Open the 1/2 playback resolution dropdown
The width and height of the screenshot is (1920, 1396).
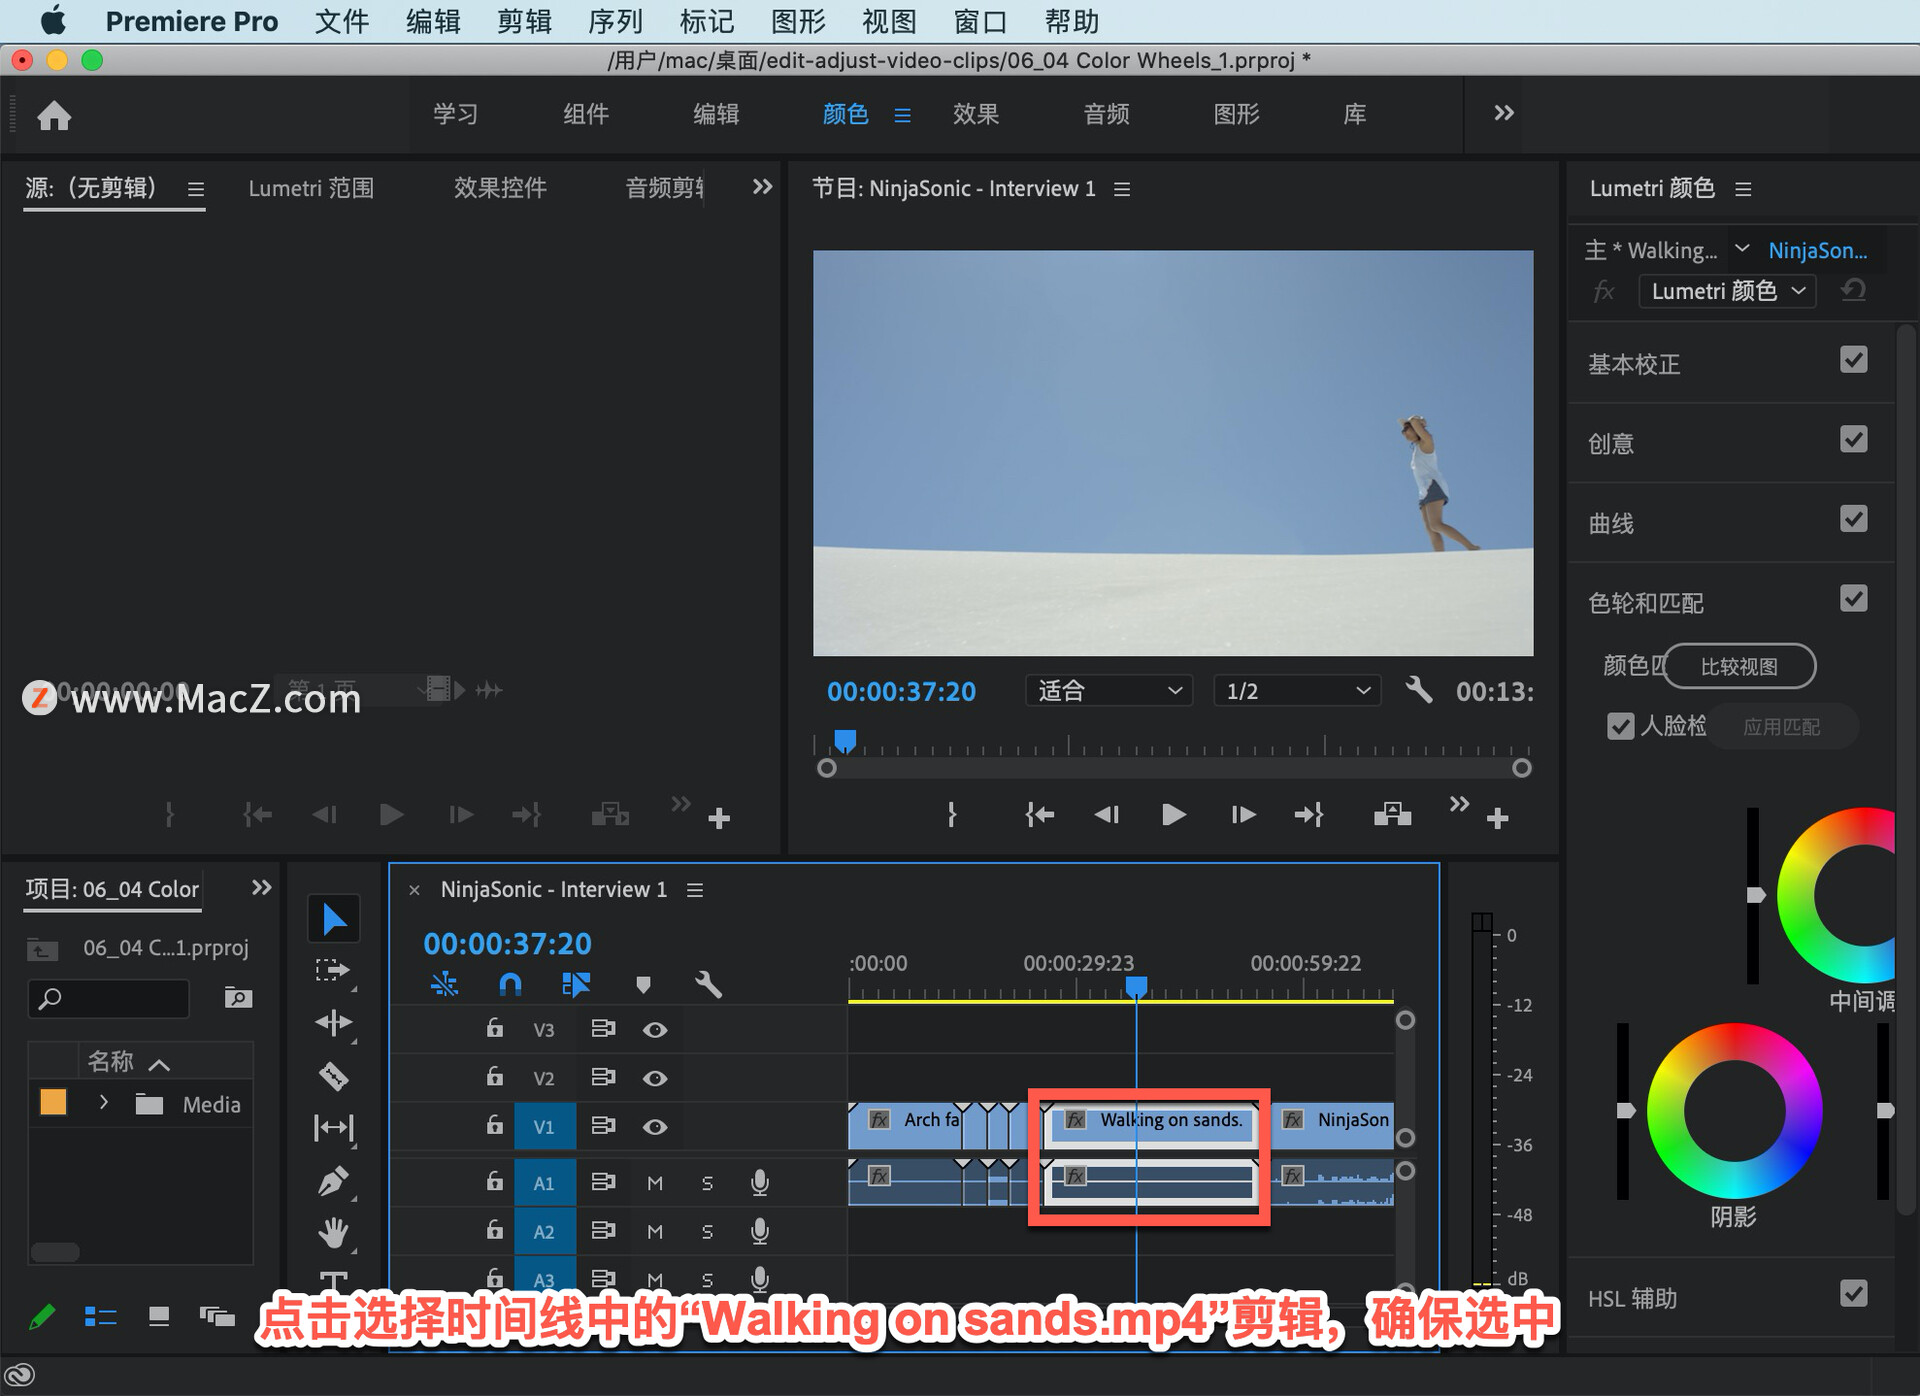[x=1297, y=691]
